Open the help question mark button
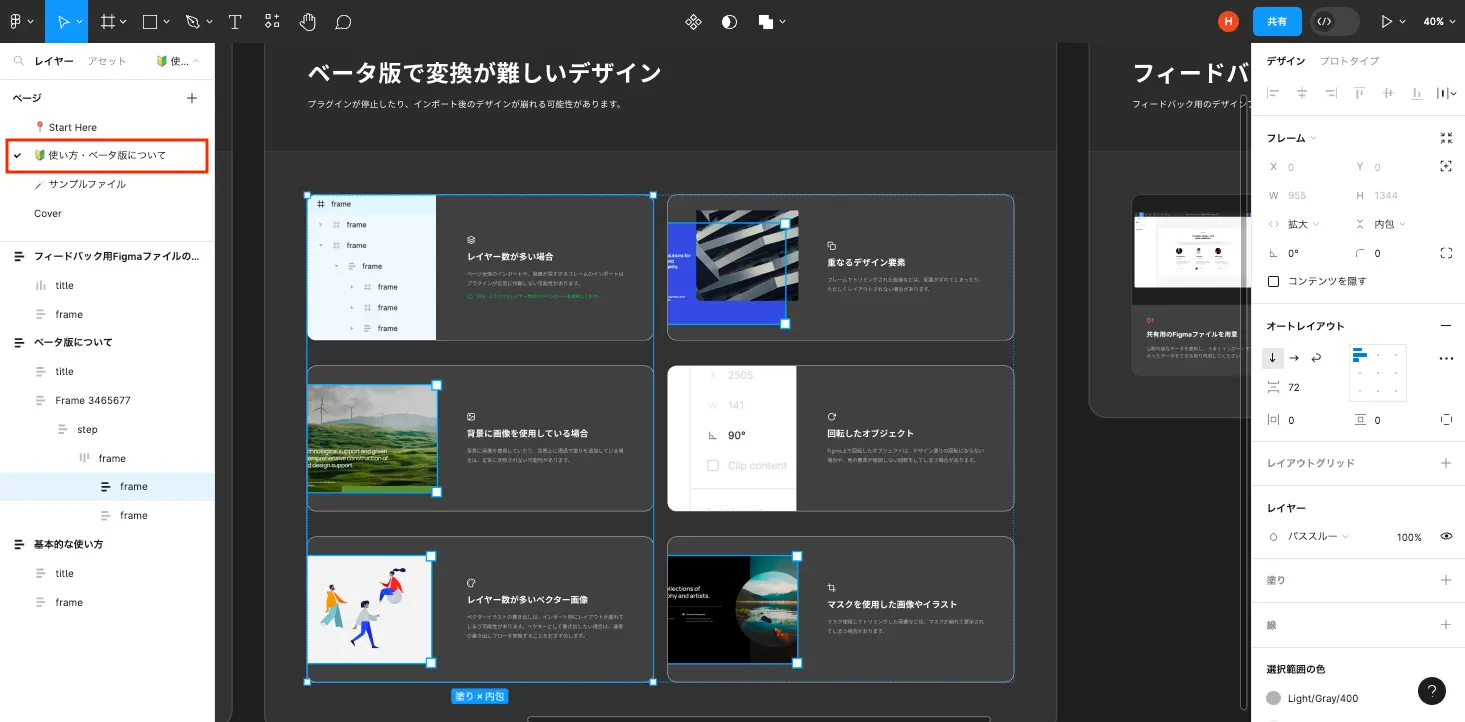Screen dimensions: 1465x722 click(x=1432, y=690)
